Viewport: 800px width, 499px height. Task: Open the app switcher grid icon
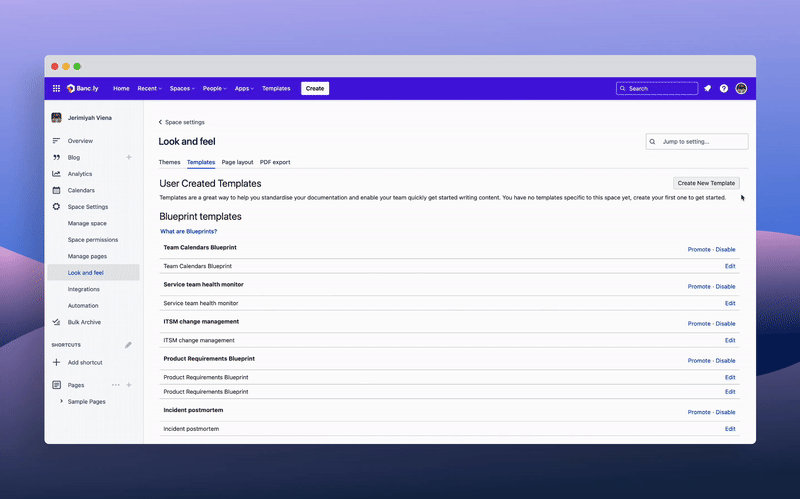point(56,88)
